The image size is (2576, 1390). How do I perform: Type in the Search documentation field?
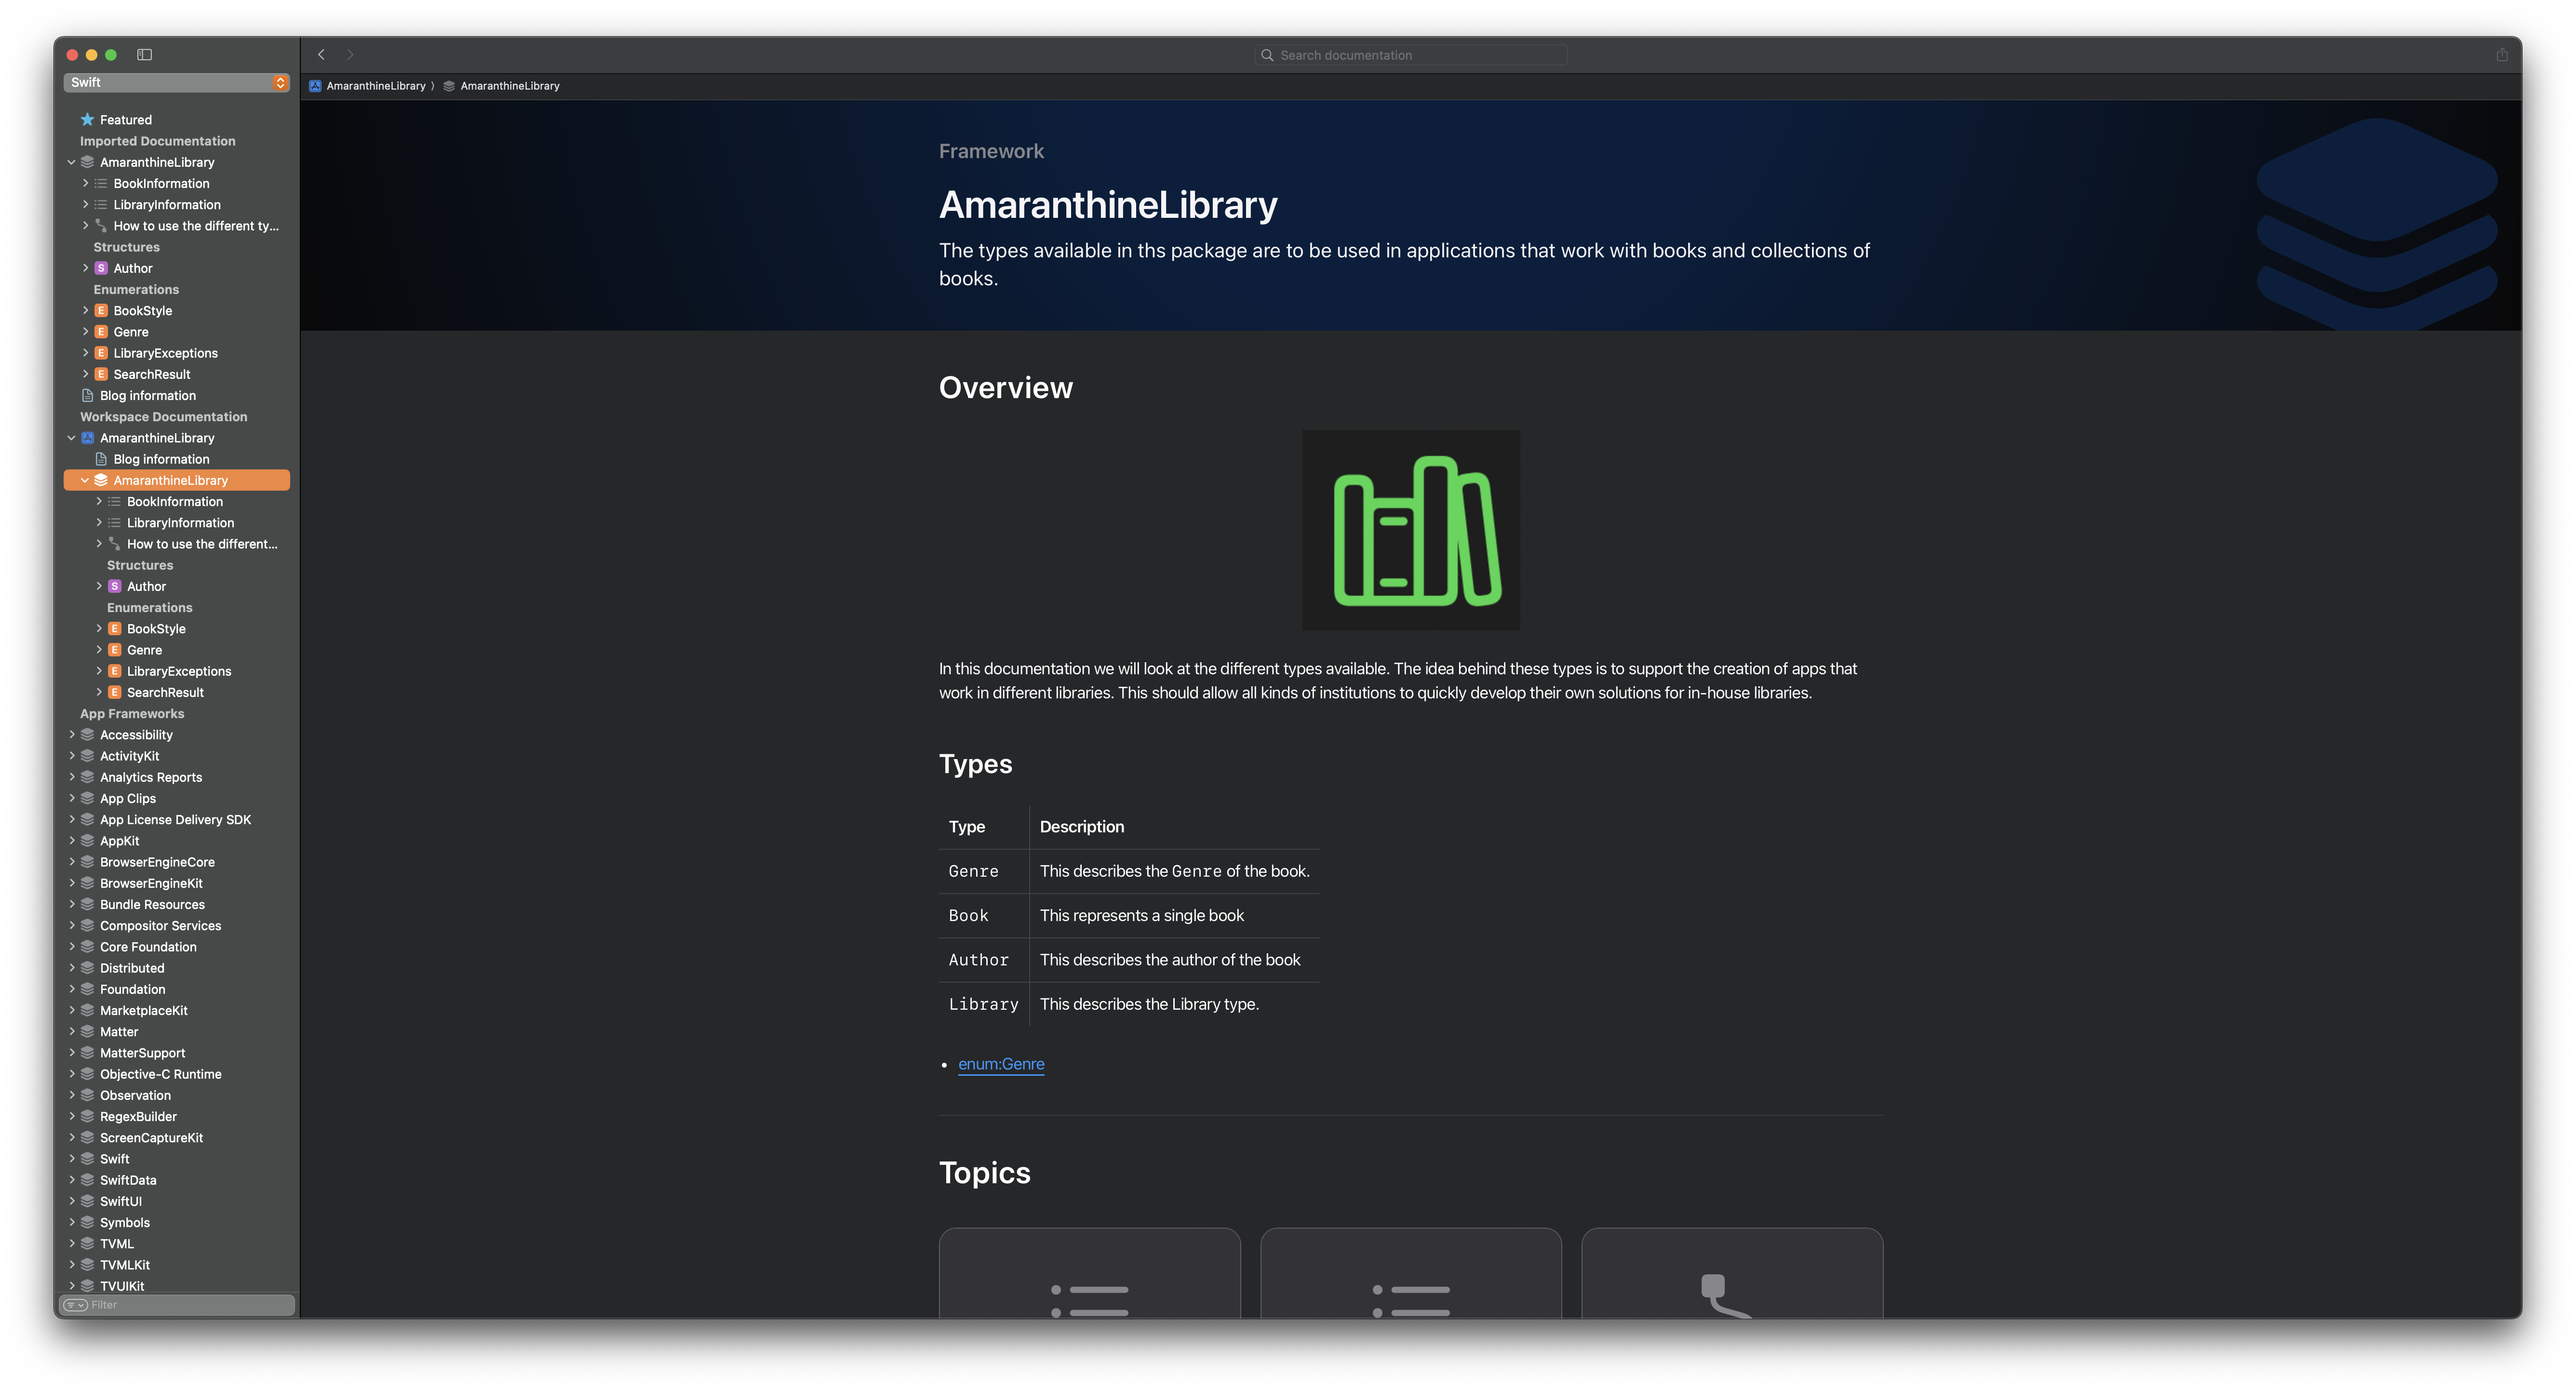coord(1410,56)
